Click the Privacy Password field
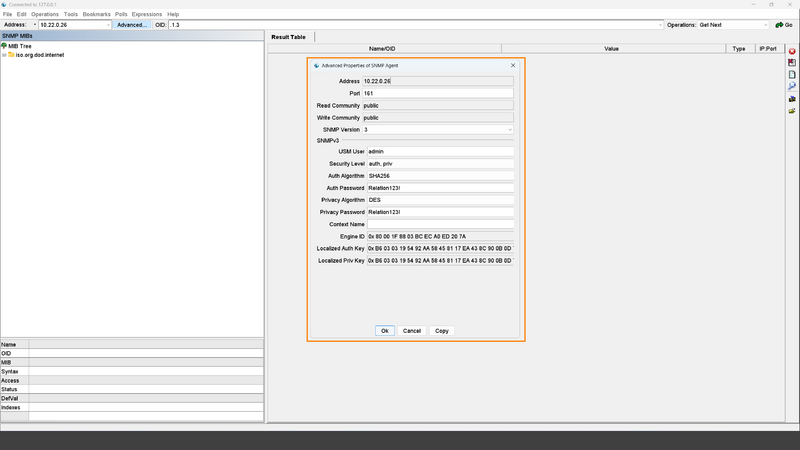Image resolution: width=800 pixels, height=450 pixels. [x=440, y=212]
